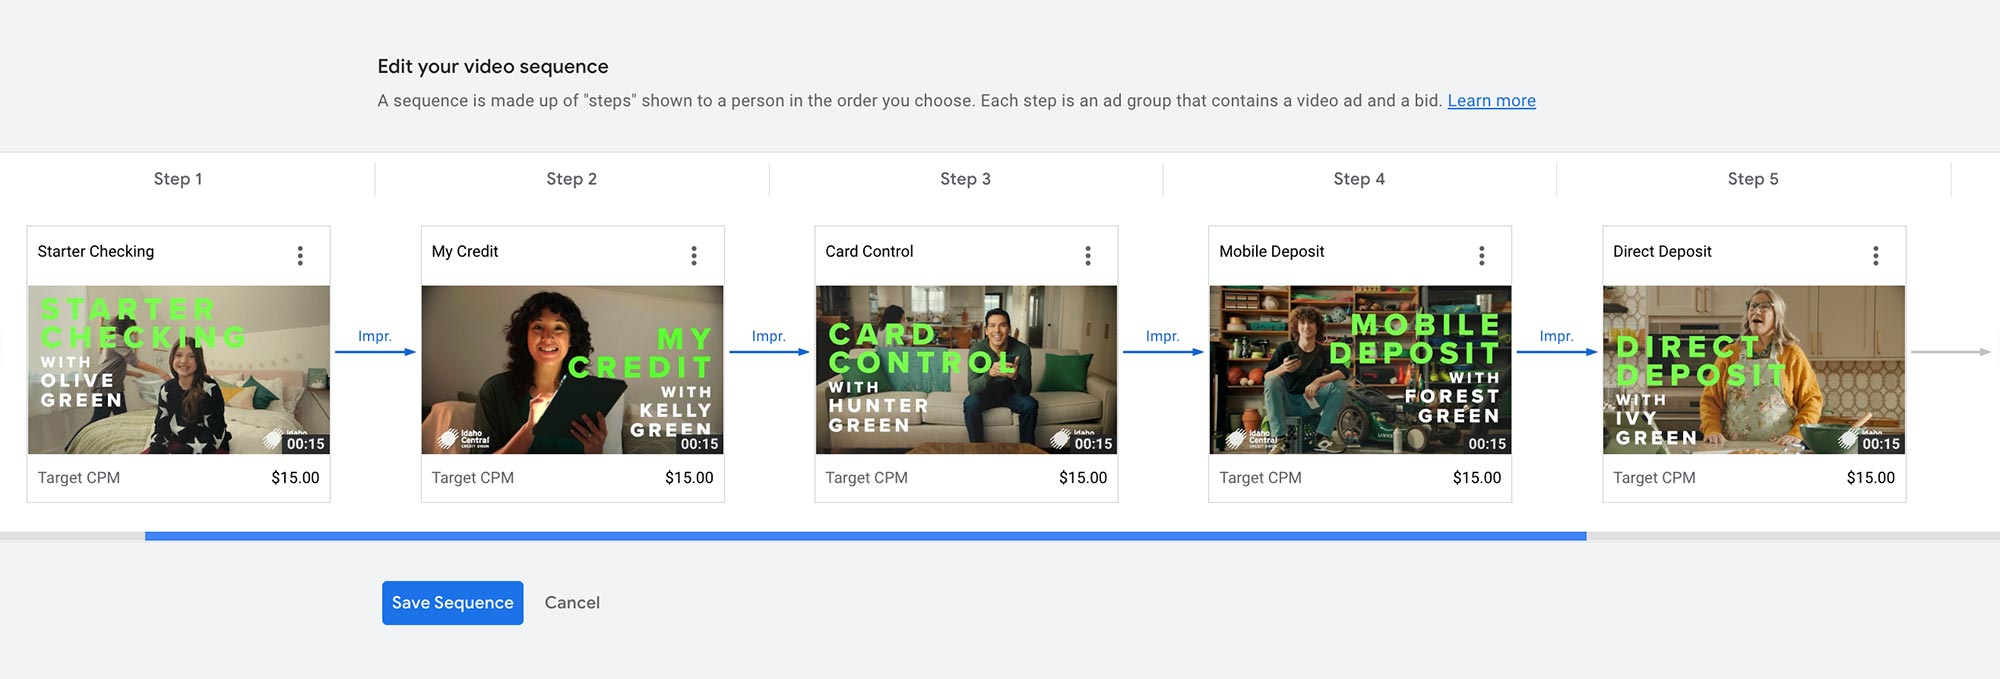Click the blue horizontal scrollbar
The image size is (2000, 679).
tap(865, 537)
